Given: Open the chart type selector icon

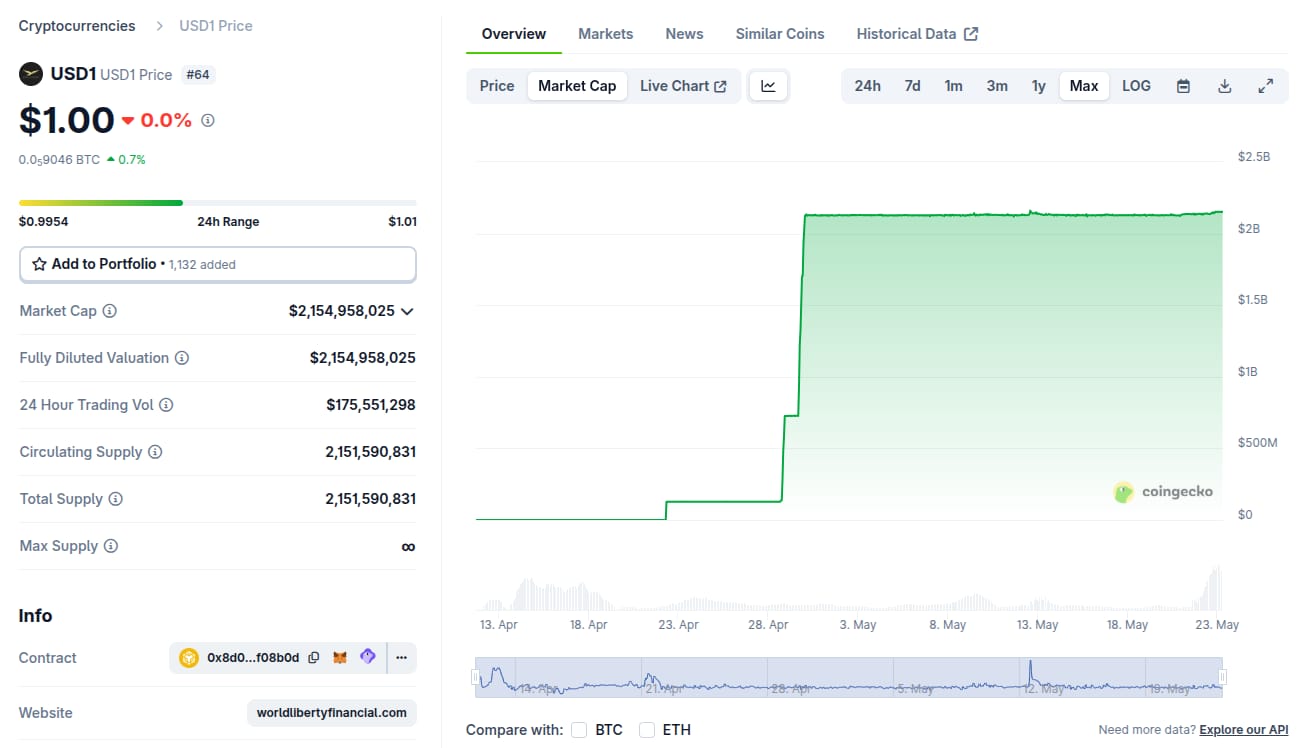Looking at the screenshot, I should point(768,86).
